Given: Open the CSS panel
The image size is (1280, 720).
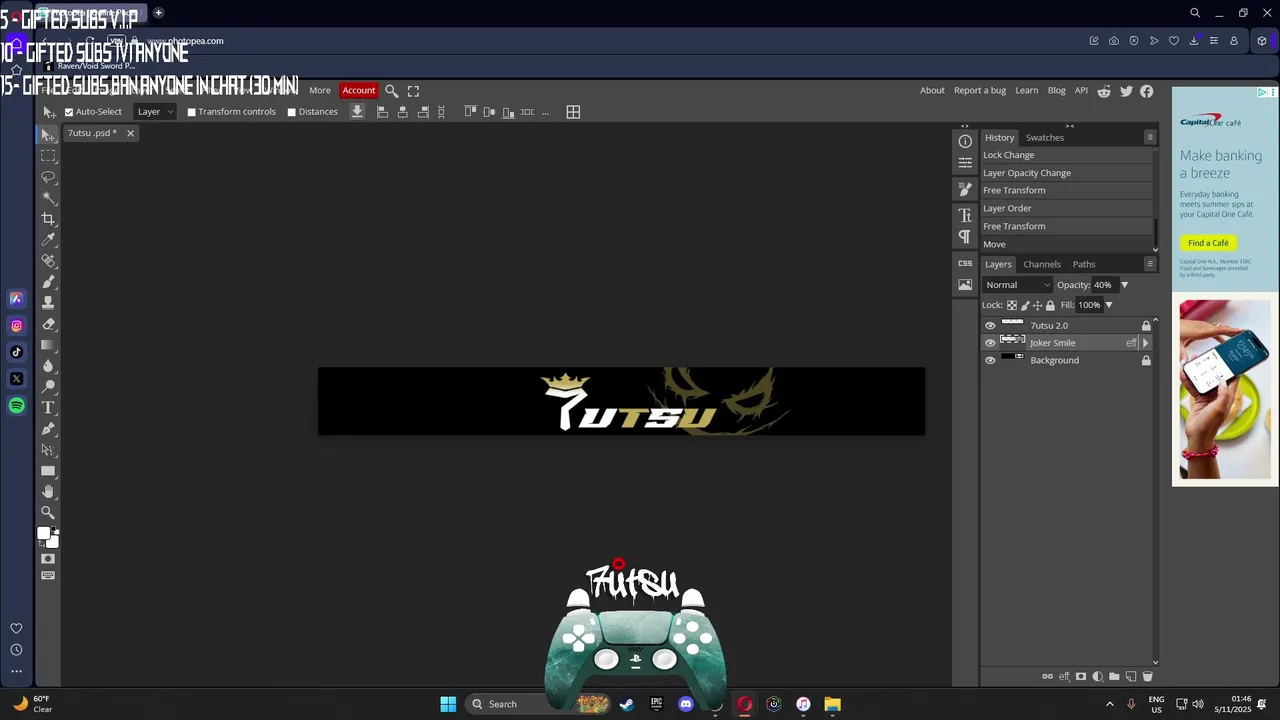Looking at the screenshot, I should 965,263.
